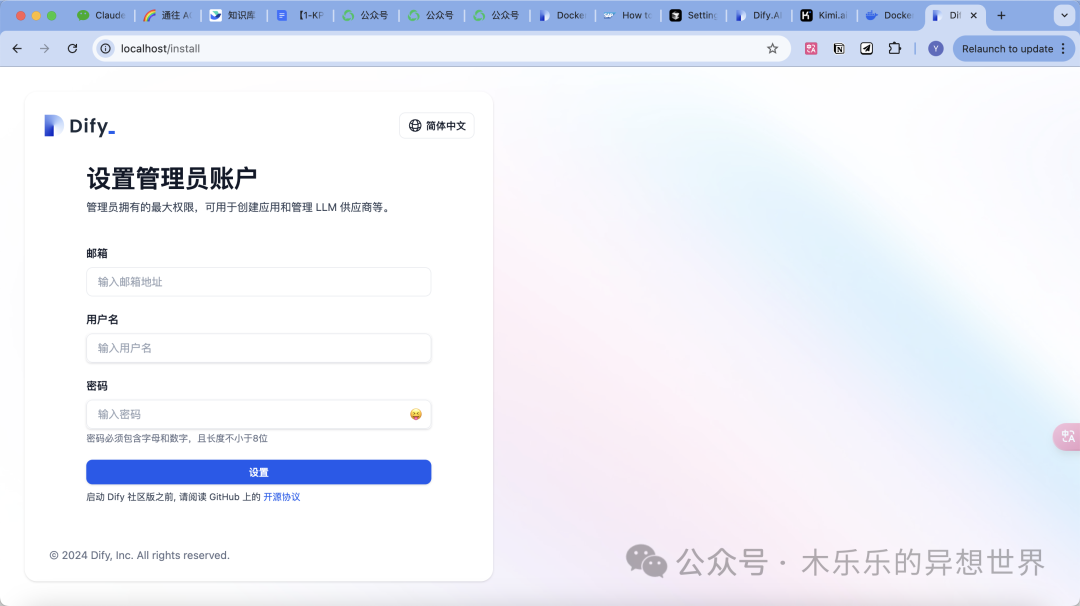1080x606 pixels.
Task: Focus the 邮箱 email input field
Action: pos(258,282)
